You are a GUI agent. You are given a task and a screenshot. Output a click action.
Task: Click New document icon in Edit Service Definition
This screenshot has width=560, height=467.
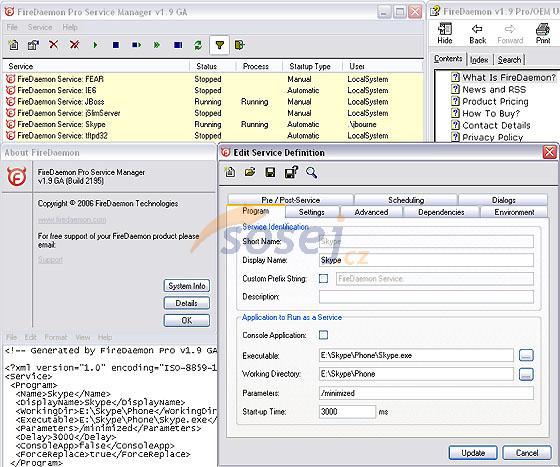click(230, 172)
